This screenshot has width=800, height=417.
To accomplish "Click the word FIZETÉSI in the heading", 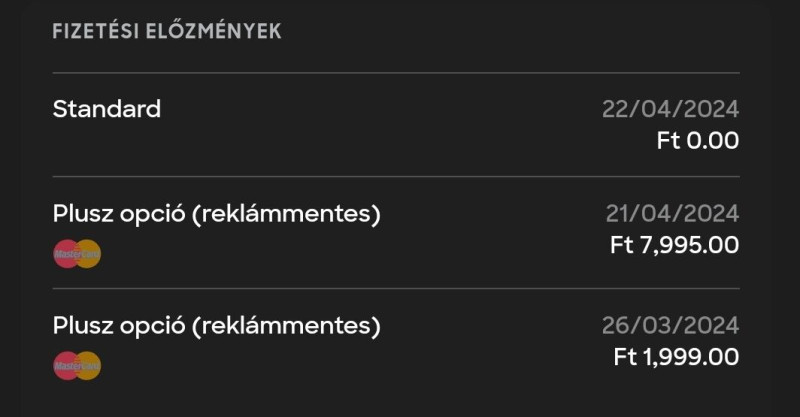I will click(x=94, y=31).
